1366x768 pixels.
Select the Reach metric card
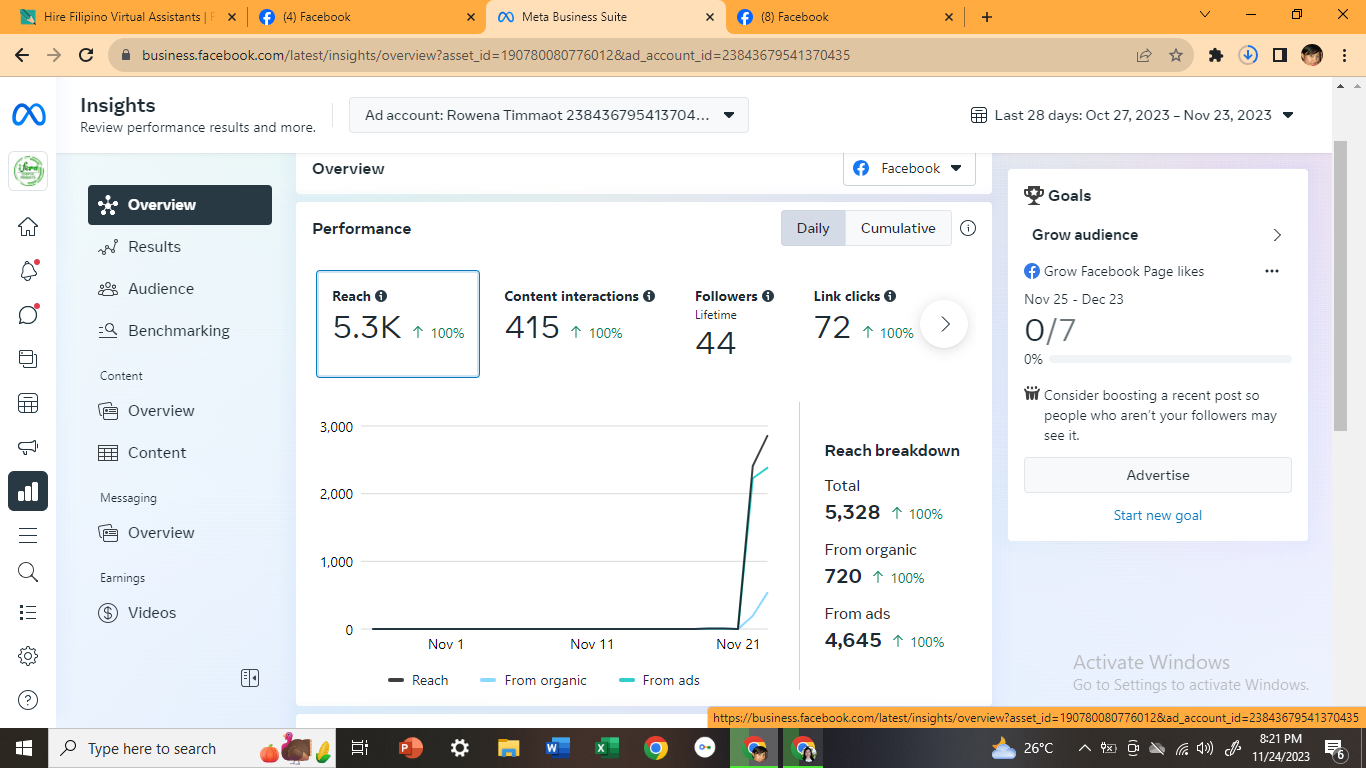pos(398,324)
